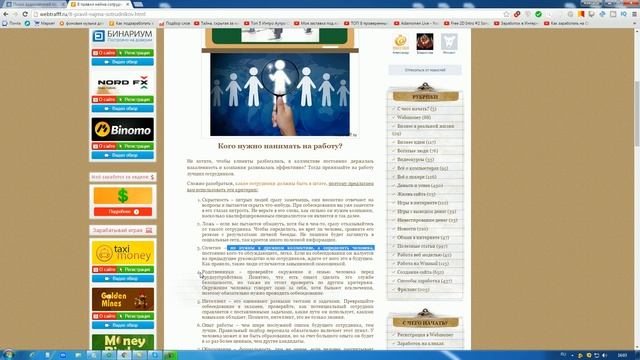Open the Маркет bookmark
640x360 pixels.
[x=44, y=23]
